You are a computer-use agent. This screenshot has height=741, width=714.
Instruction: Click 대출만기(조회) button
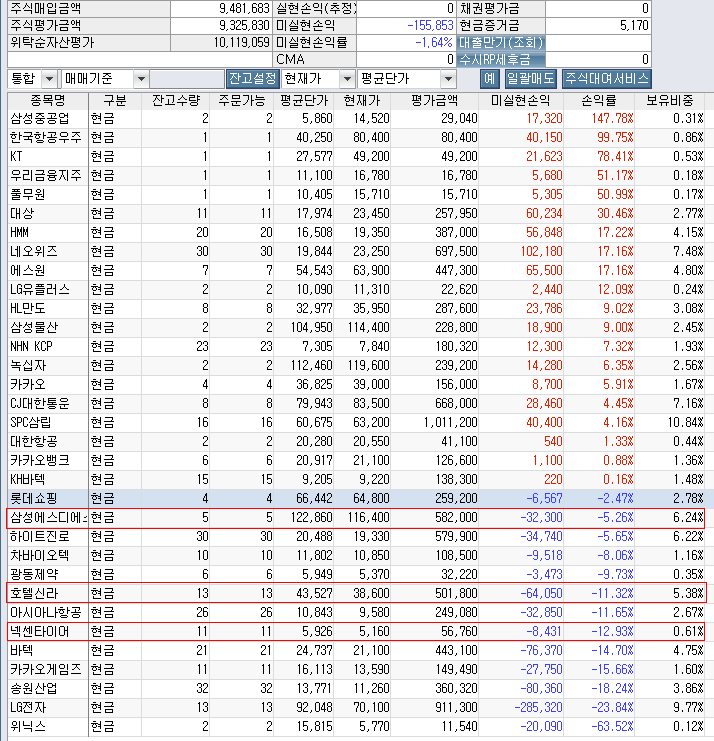501,43
